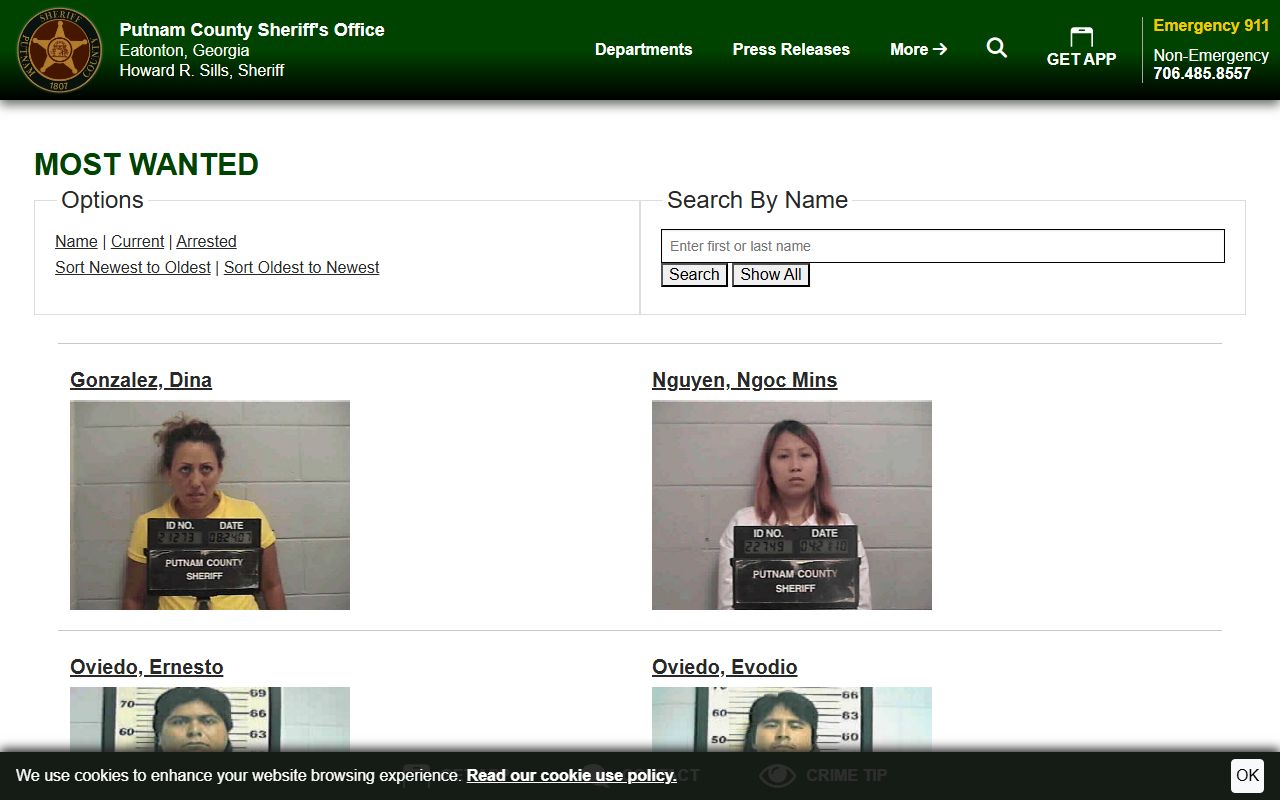
Task: Click the Emergency 911 text
Action: pos(1211,26)
